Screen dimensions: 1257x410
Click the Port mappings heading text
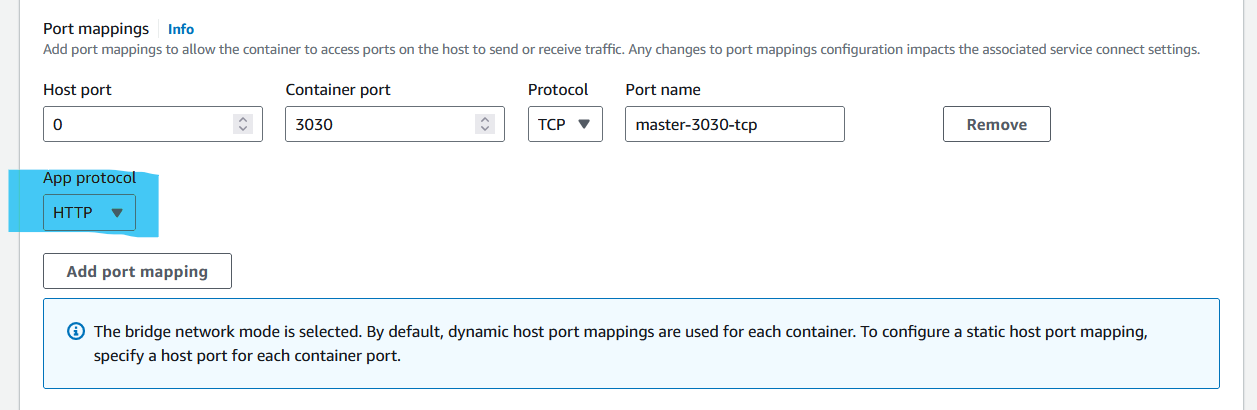pos(96,29)
